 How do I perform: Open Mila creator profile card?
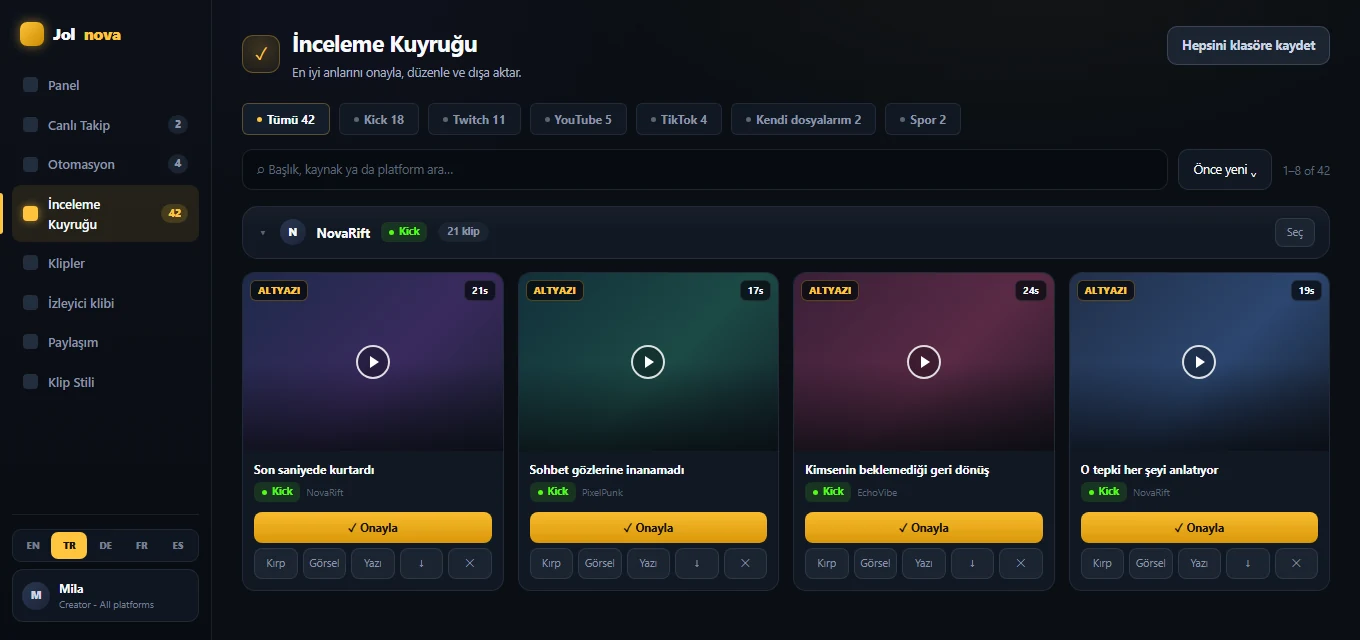tap(105, 596)
